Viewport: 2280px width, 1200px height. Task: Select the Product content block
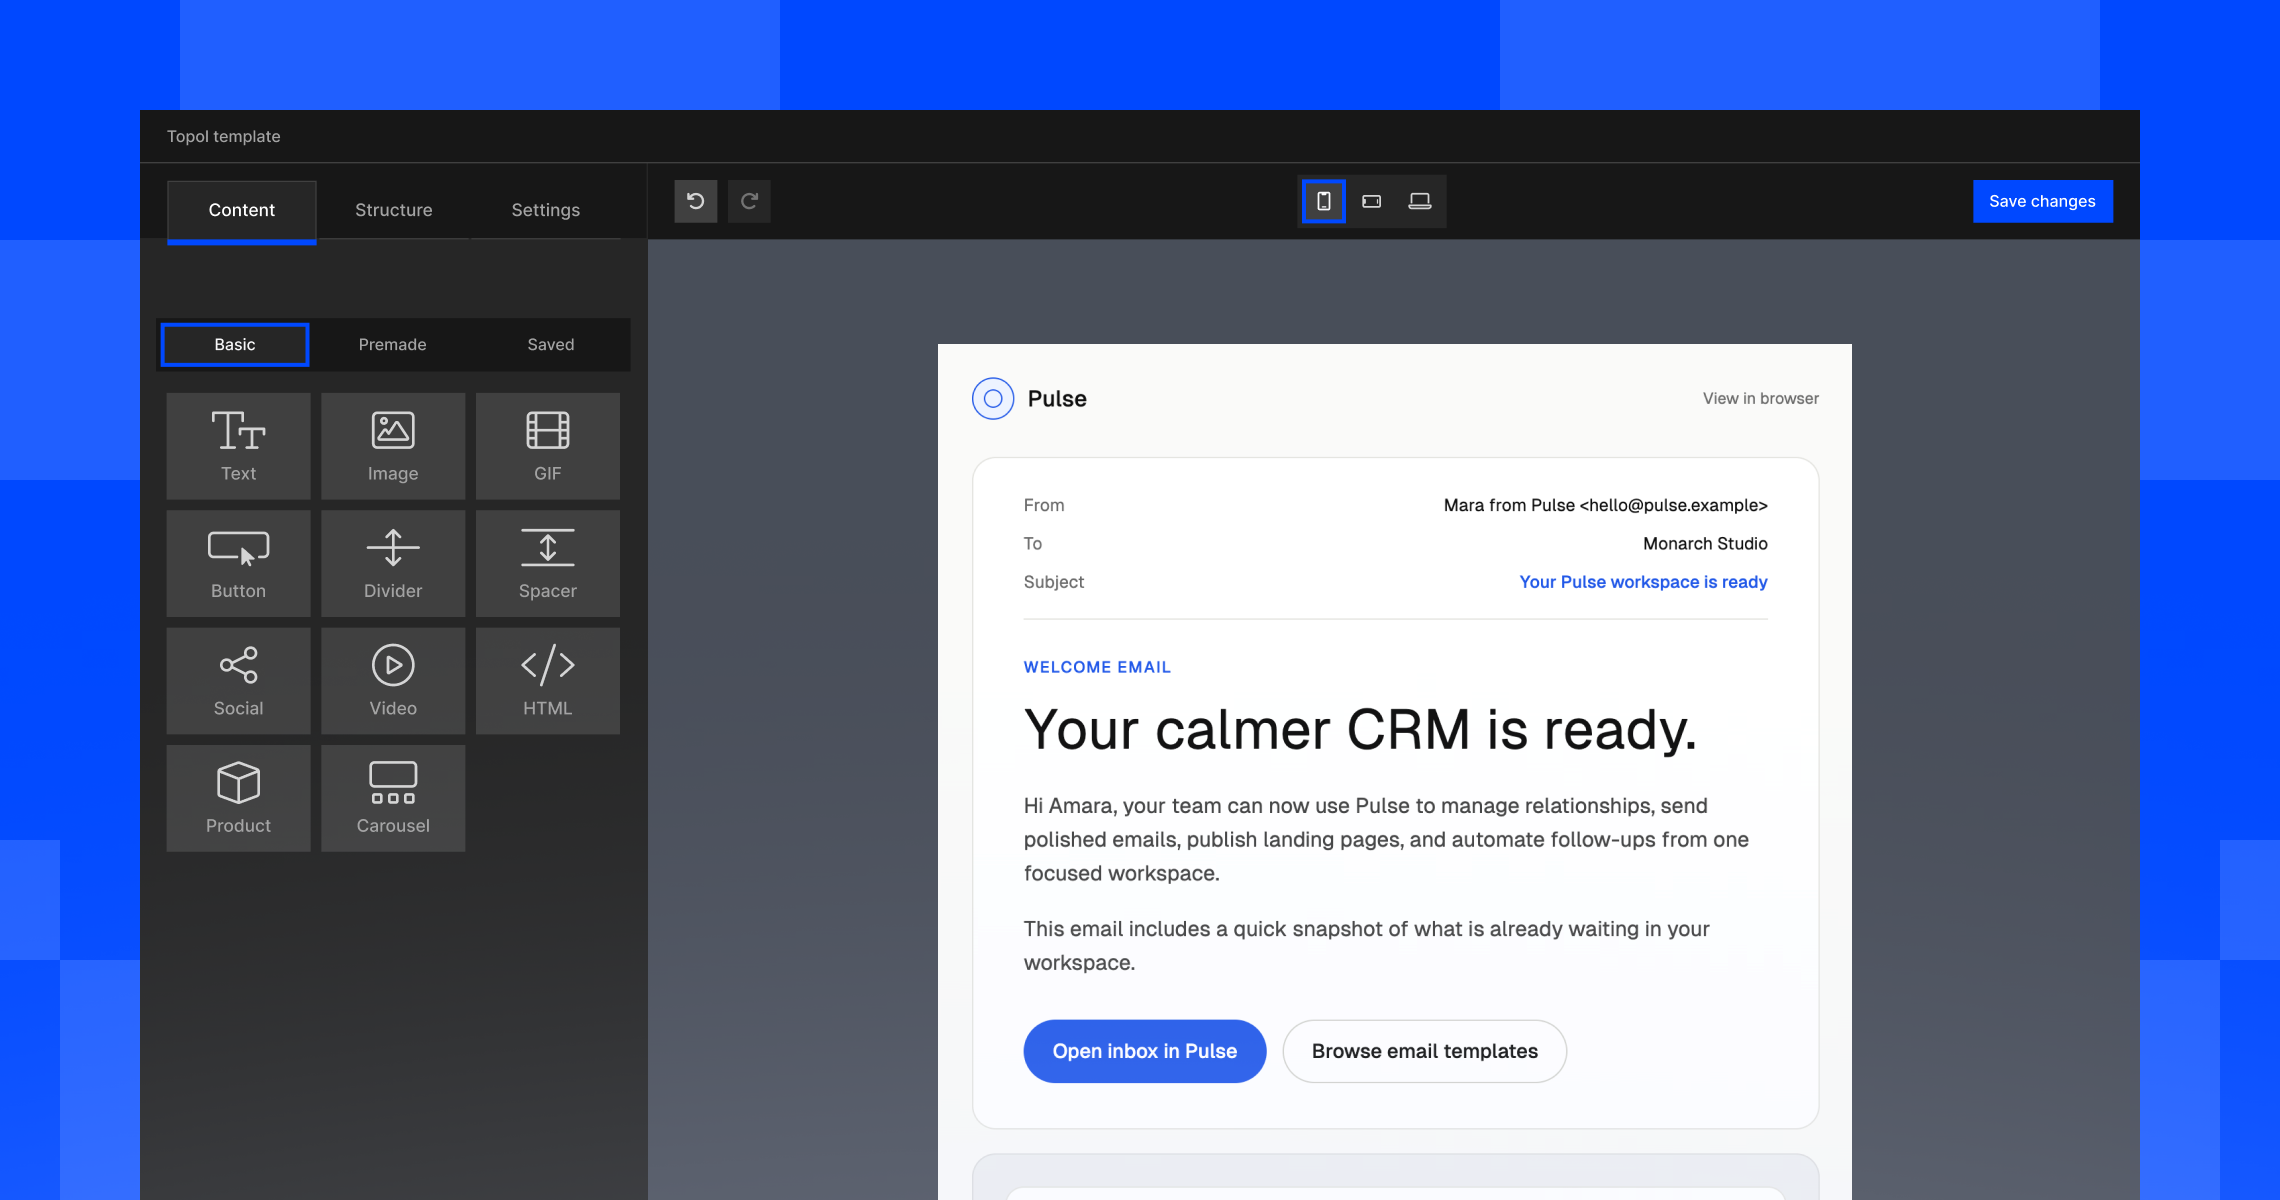tap(238, 798)
